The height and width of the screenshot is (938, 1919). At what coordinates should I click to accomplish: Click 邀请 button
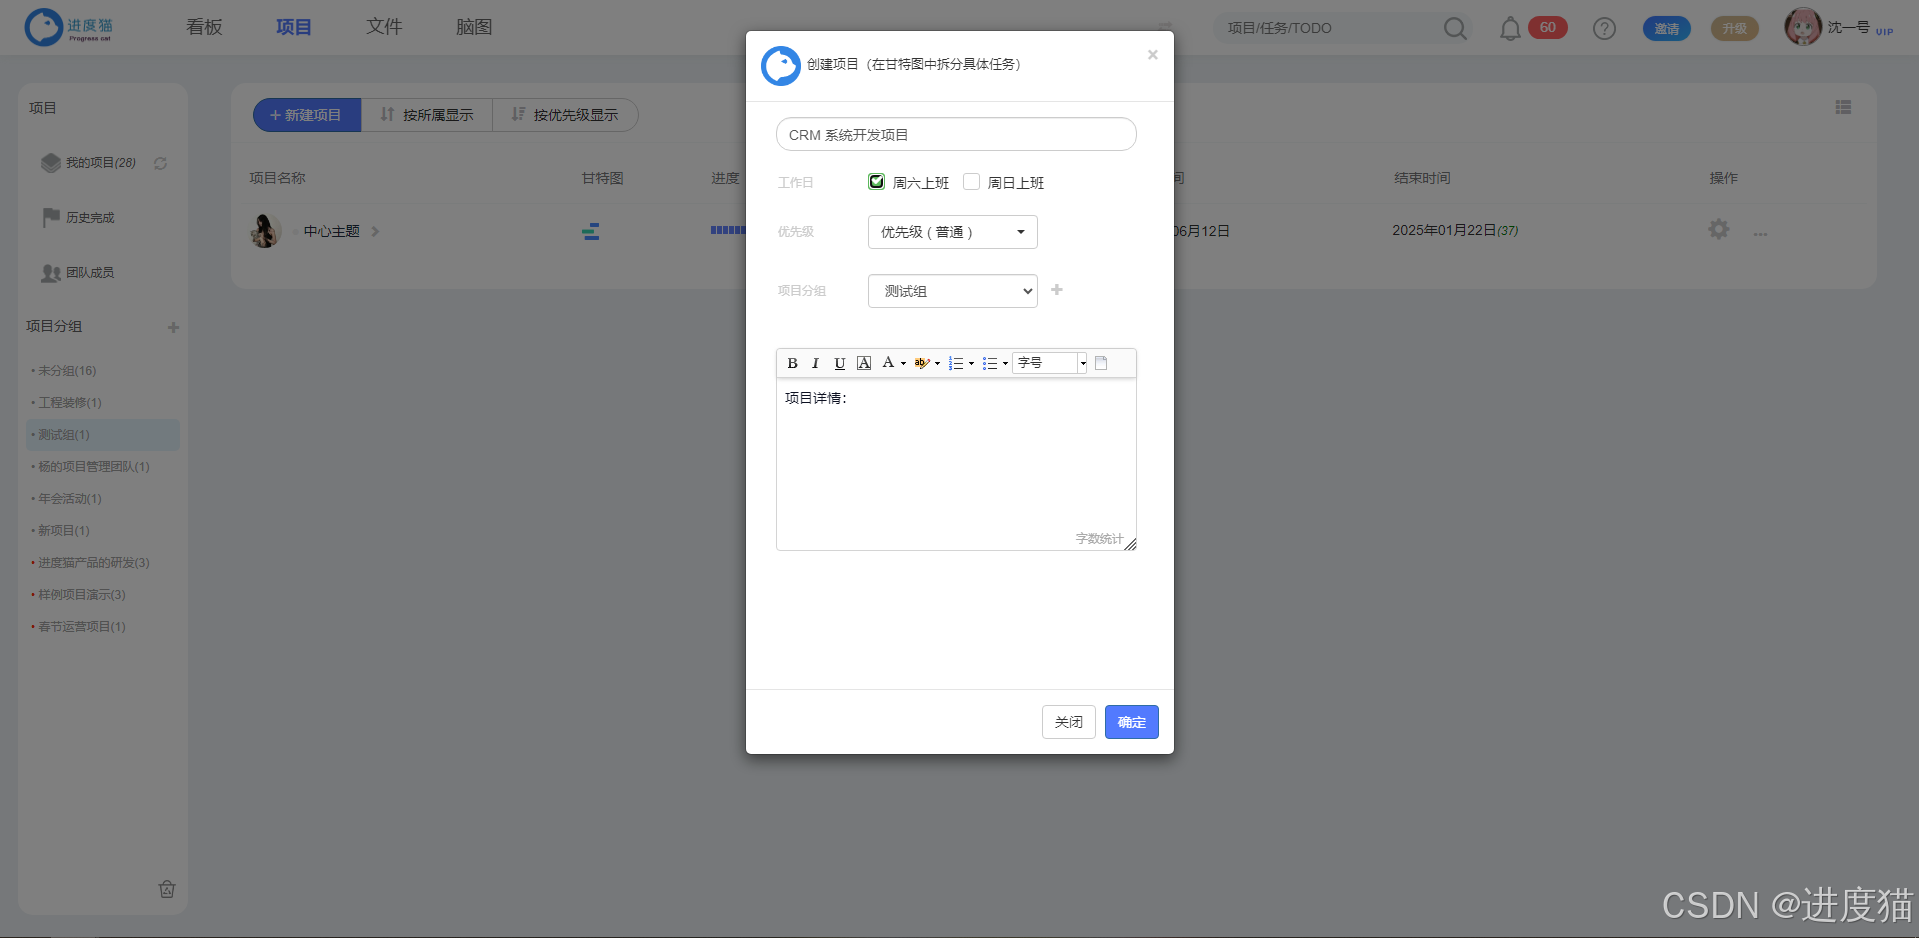[1666, 29]
